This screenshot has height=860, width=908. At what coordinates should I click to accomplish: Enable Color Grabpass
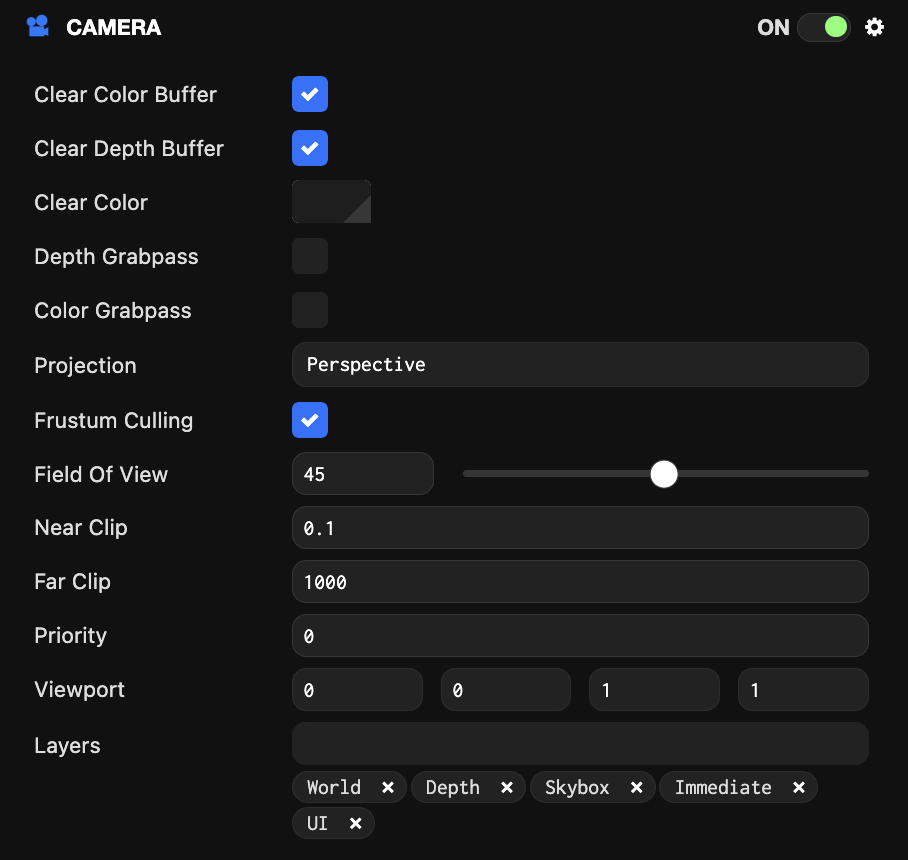click(310, 310)
